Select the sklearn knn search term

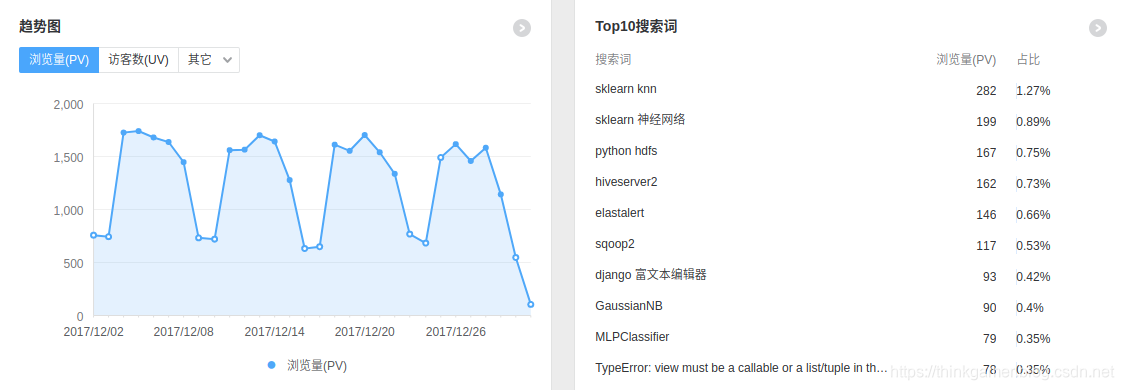626,89
